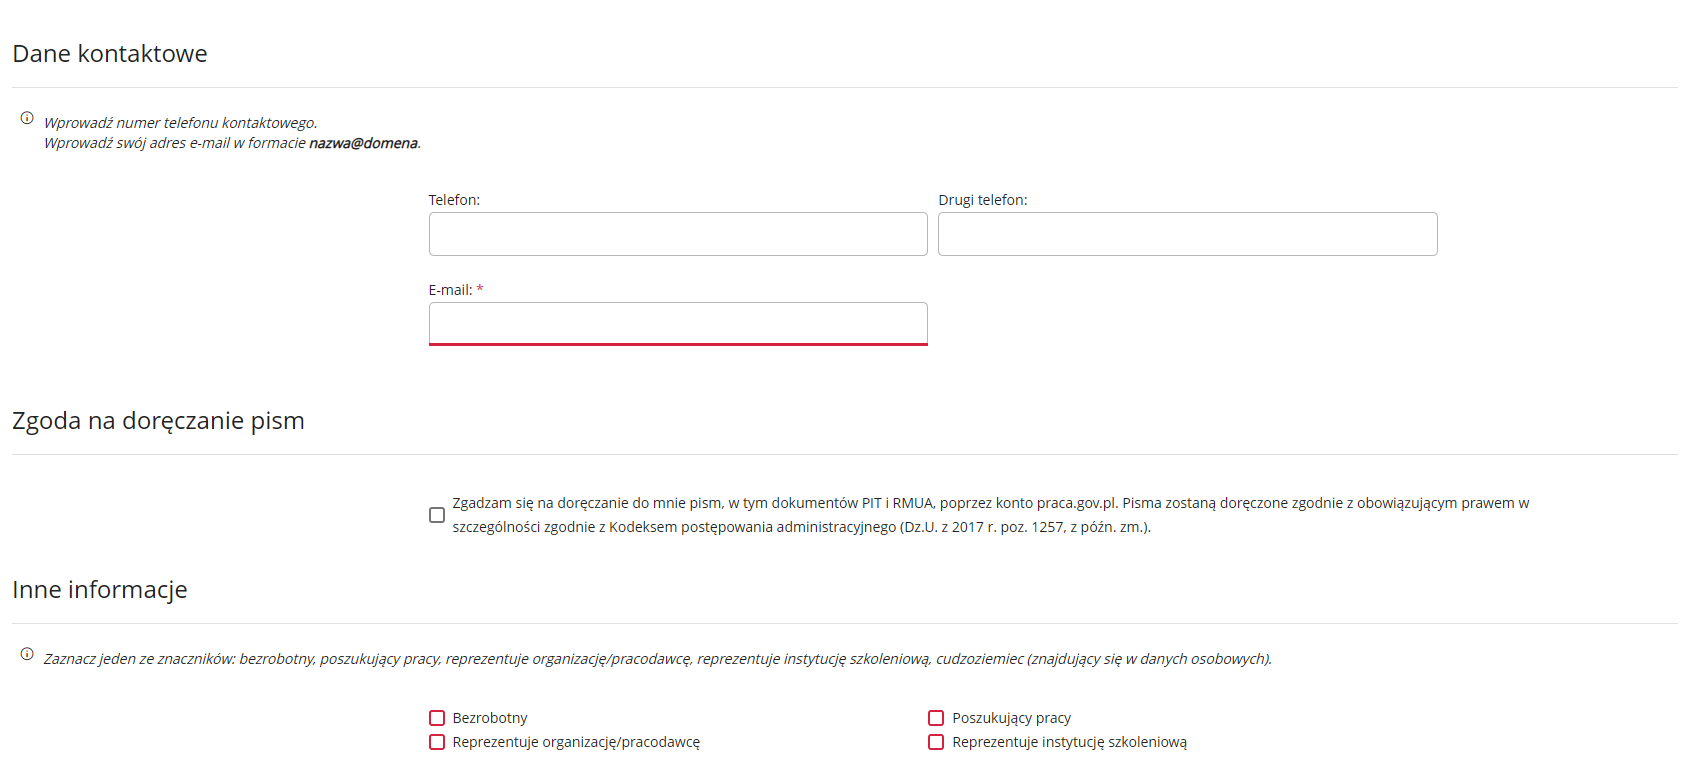Tick the consent checkbox for doręczanie pism
This screenshot has height=783, width=1682.
[437, 515]
